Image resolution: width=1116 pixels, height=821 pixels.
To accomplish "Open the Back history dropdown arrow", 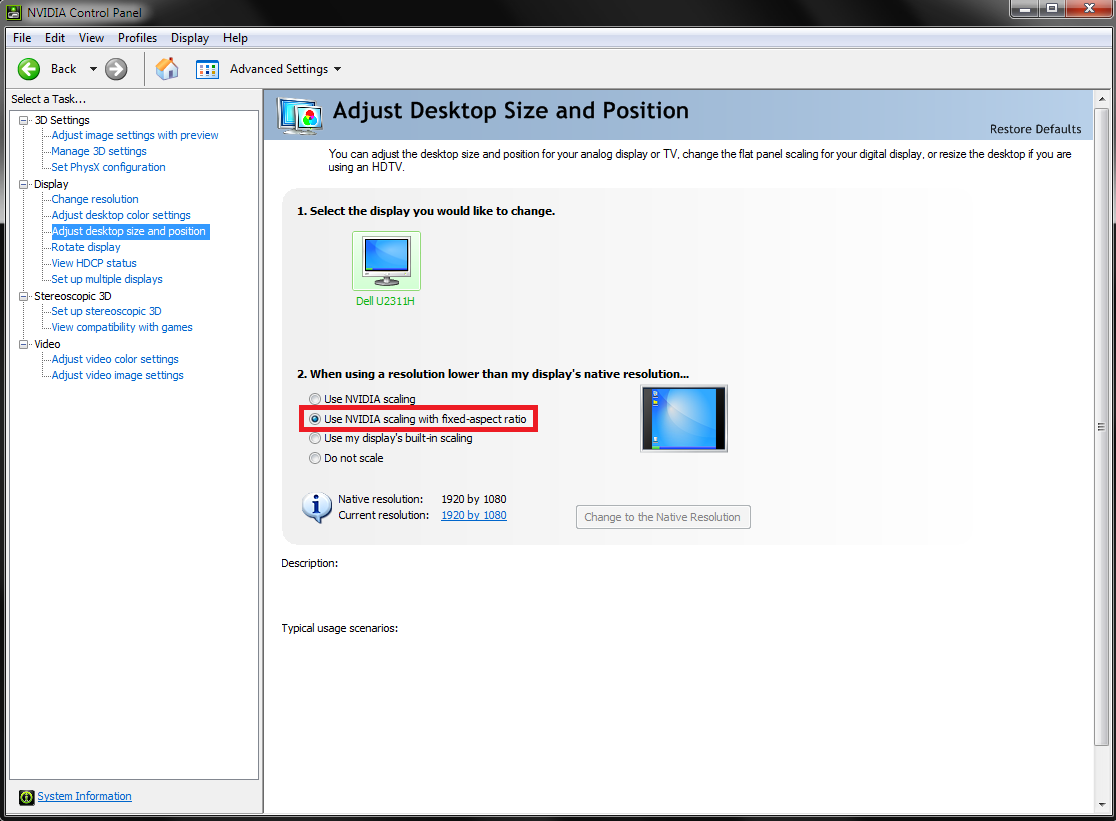I will (x=93, y=69).
